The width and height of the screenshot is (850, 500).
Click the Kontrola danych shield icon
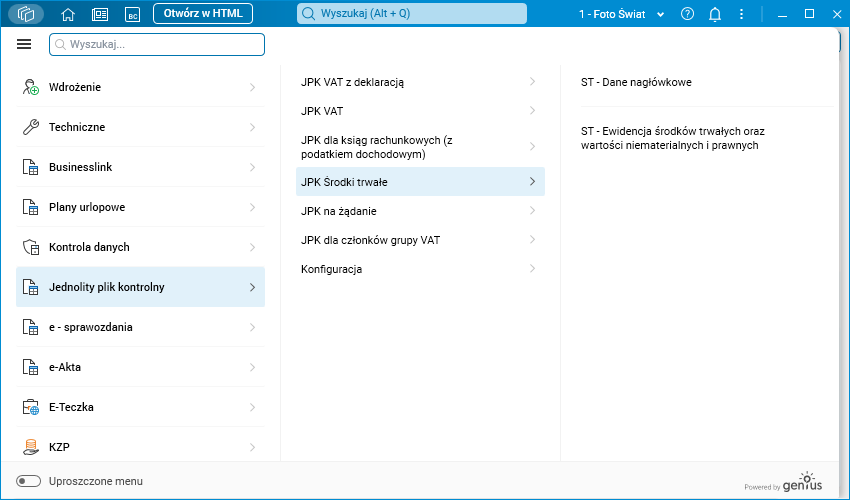click(30, 247)
